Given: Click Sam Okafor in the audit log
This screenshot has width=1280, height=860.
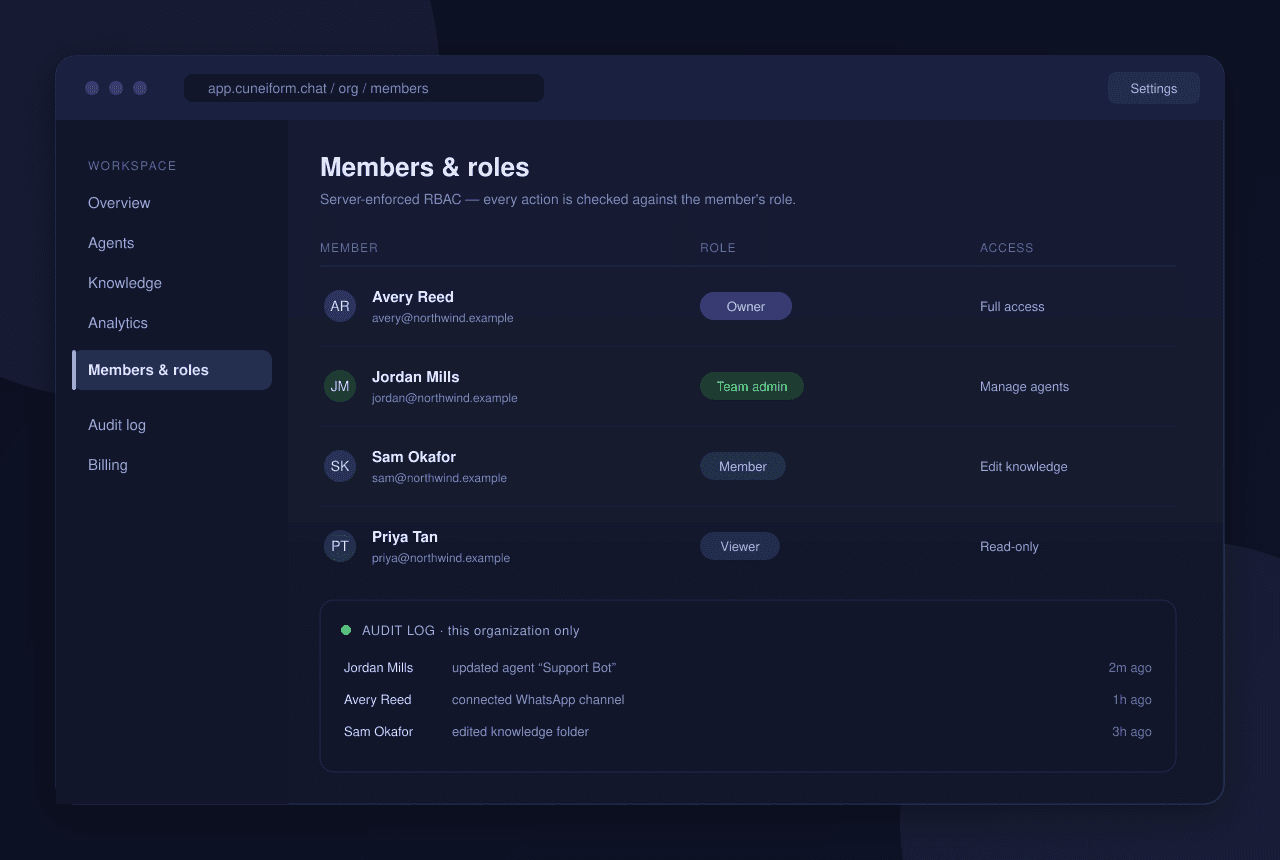Looking at the screenshot, I should pyautogui.click(x=378, y=732).
